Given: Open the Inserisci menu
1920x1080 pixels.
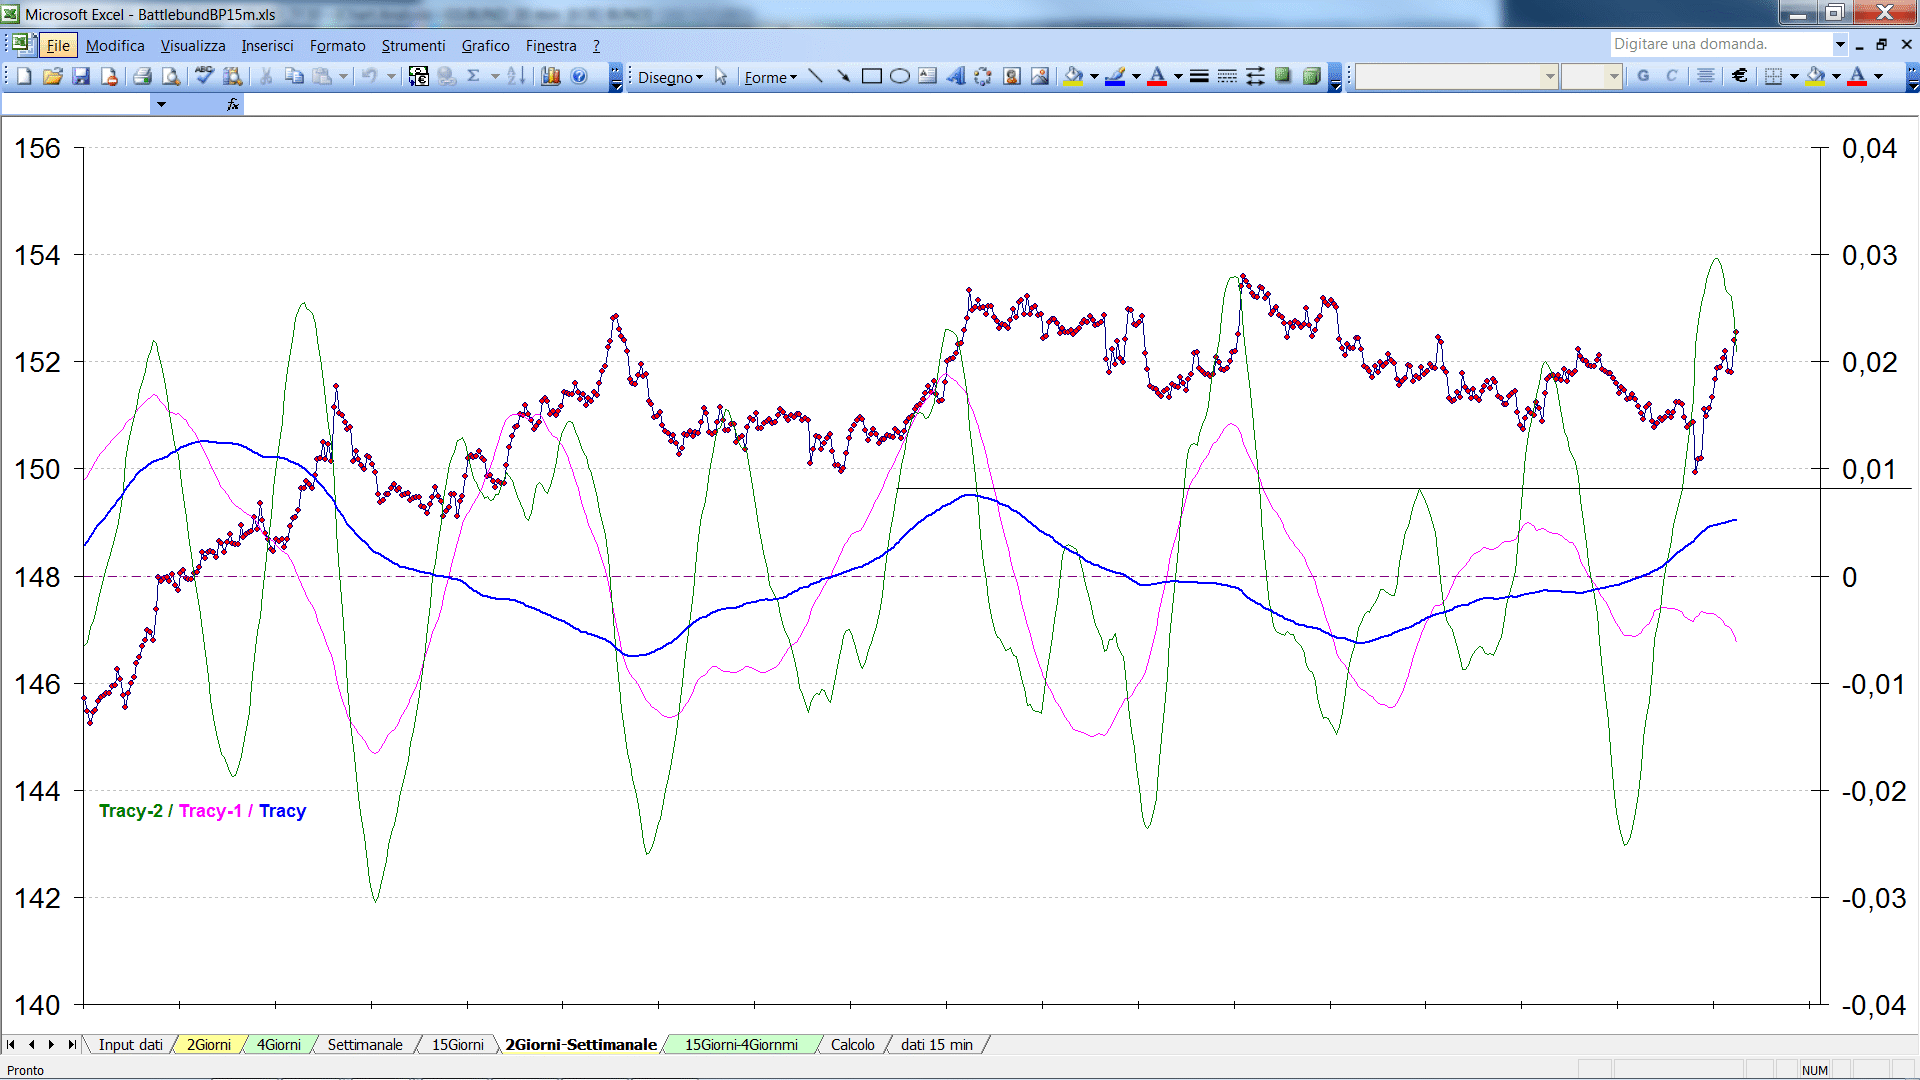Looking at the screenshot, I should (267, 46).
